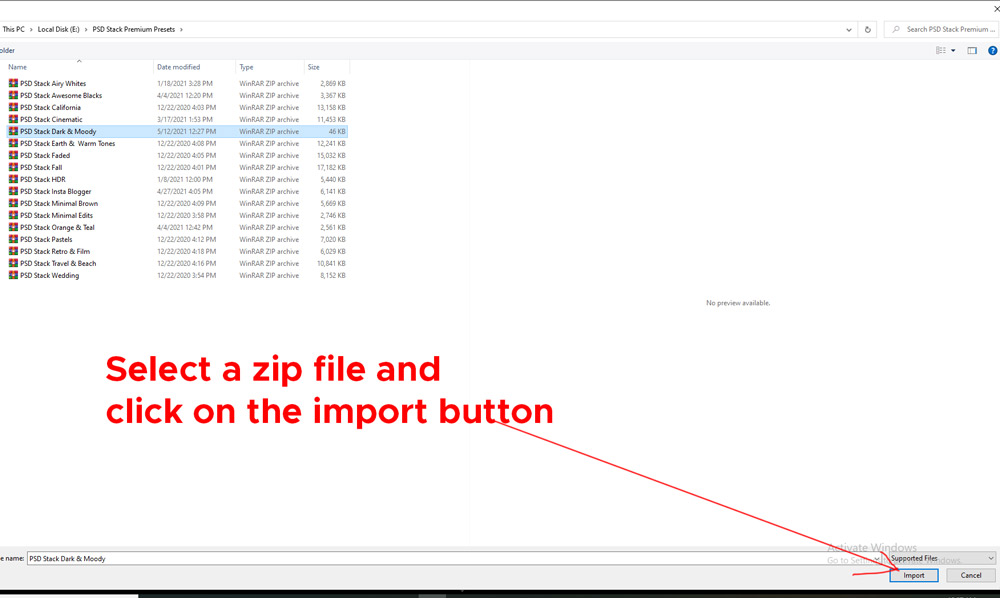Click WinRAR icon of PSD Stack Travel & Beach
The height and width of the screenshot is (598, 1000).
tap(13, 263)
